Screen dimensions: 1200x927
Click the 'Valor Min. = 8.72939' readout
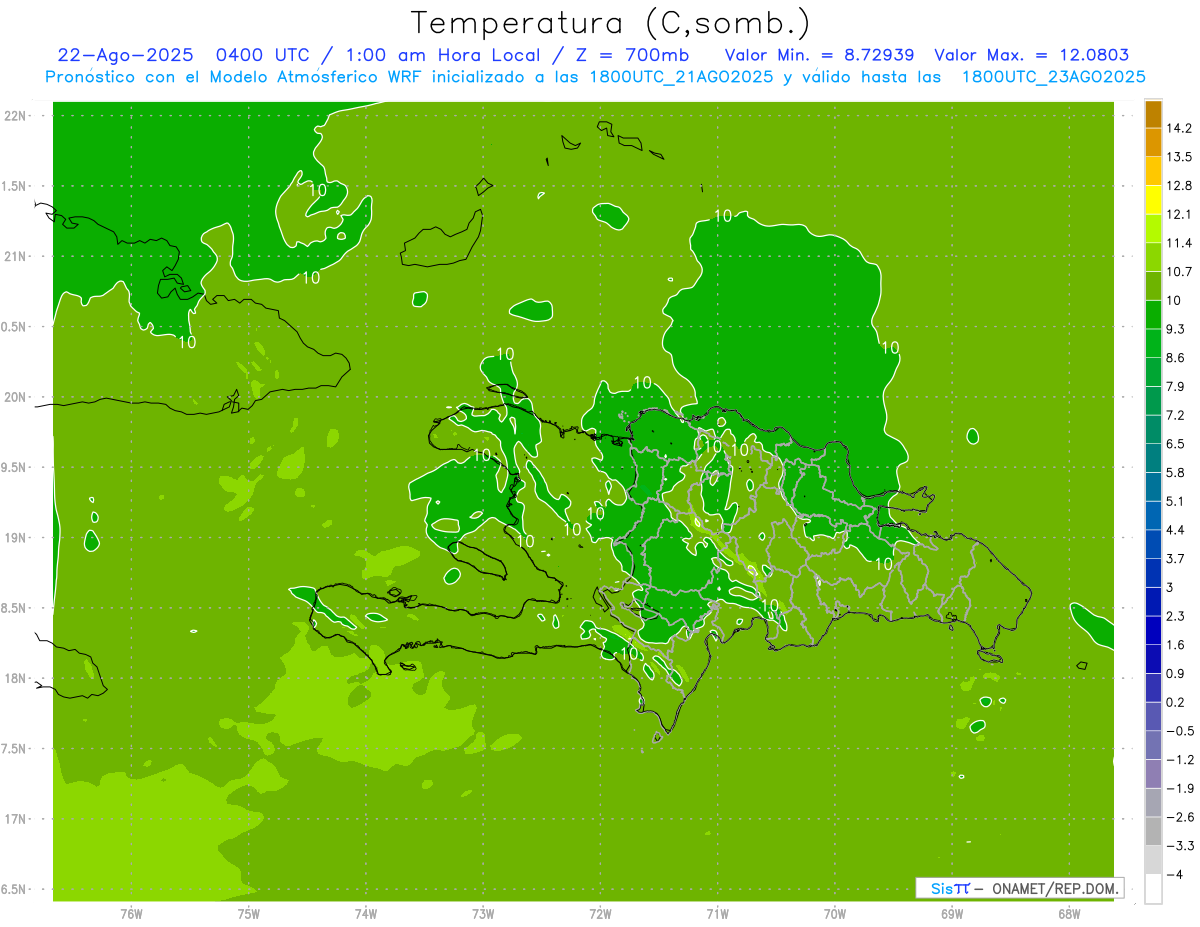click(819, 55)
